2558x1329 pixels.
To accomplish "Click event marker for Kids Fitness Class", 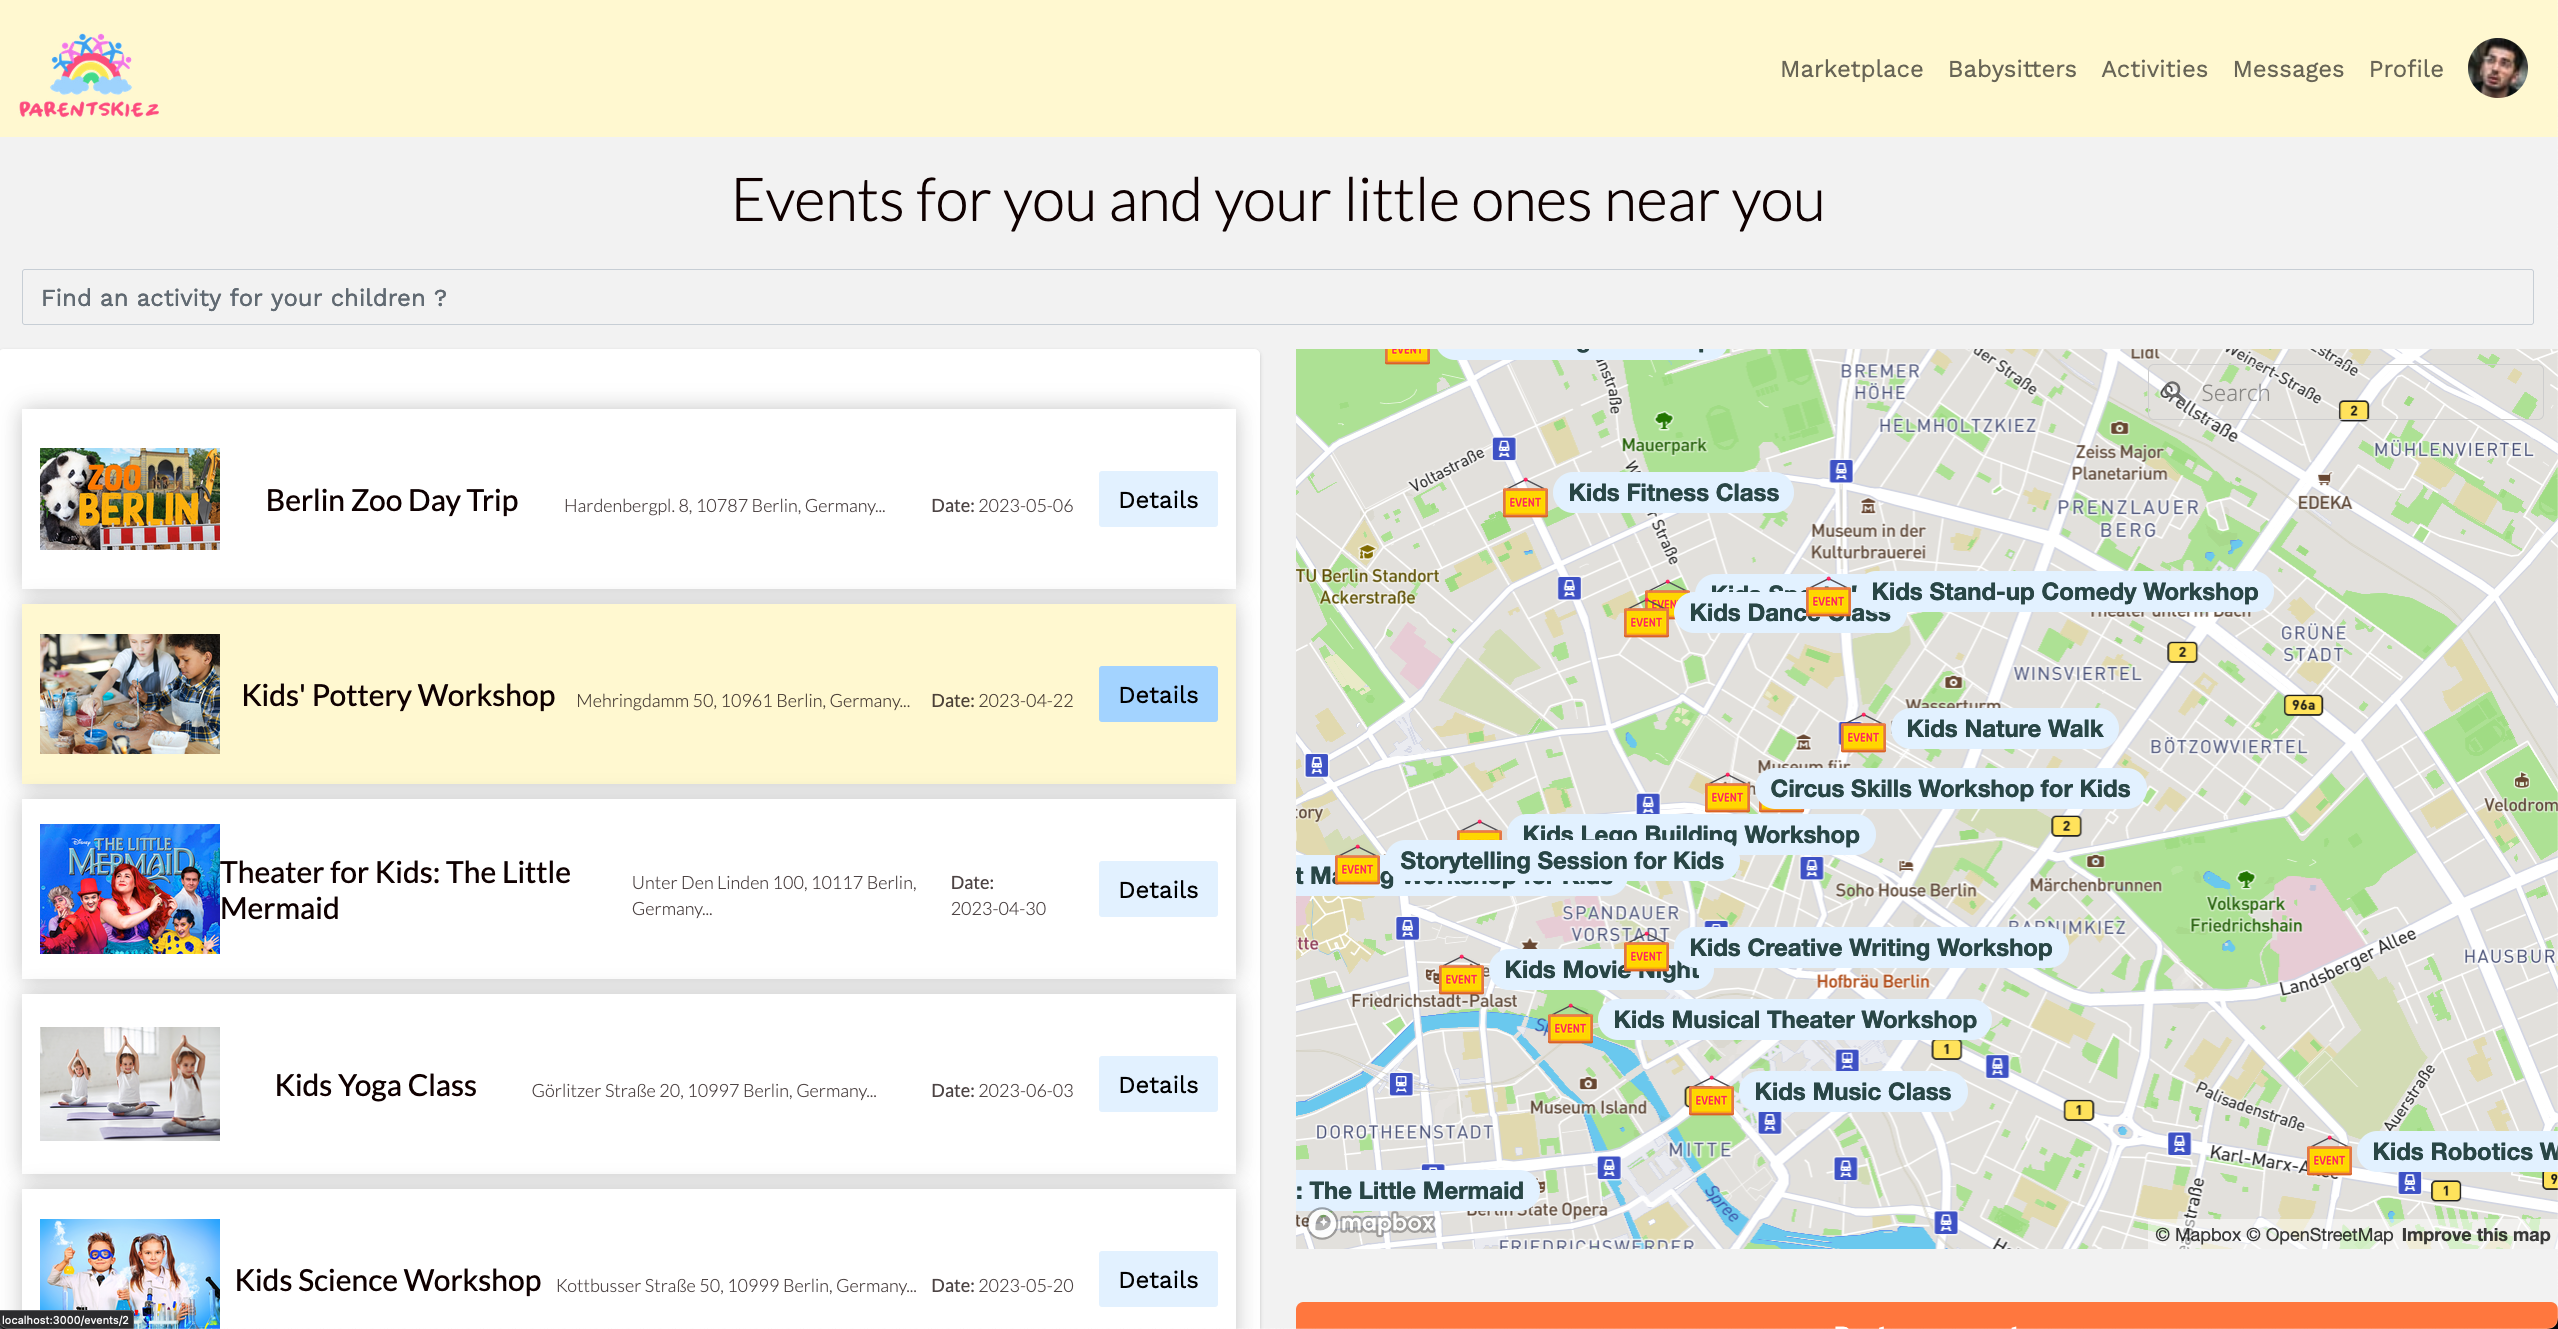I will (1525, 499).
